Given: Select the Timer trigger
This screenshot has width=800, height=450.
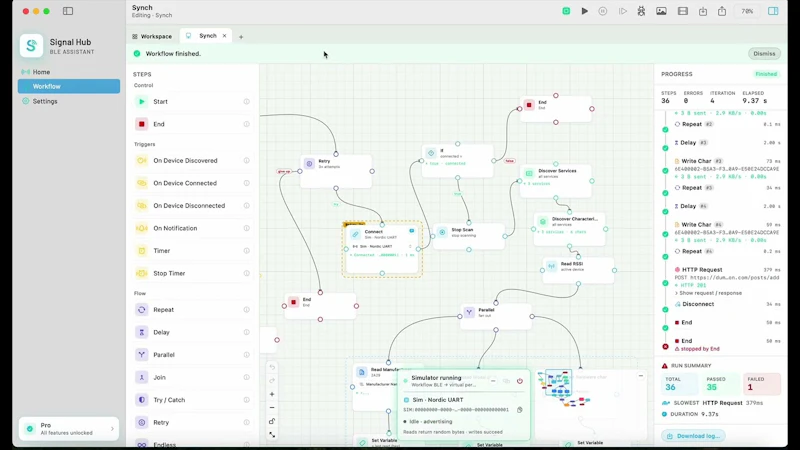Looking at the screenshot, I should [192, 251].
